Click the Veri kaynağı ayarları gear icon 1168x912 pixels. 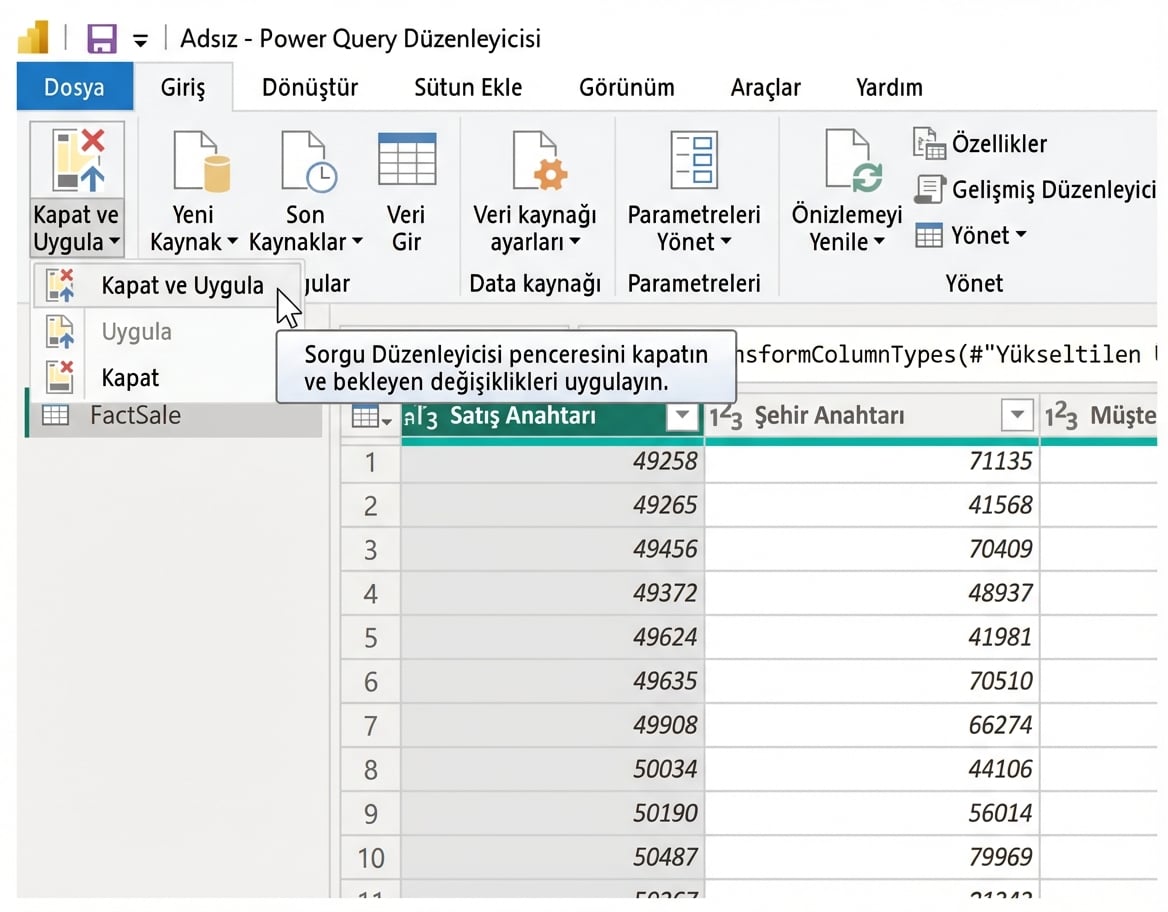(x=541, y=160)
